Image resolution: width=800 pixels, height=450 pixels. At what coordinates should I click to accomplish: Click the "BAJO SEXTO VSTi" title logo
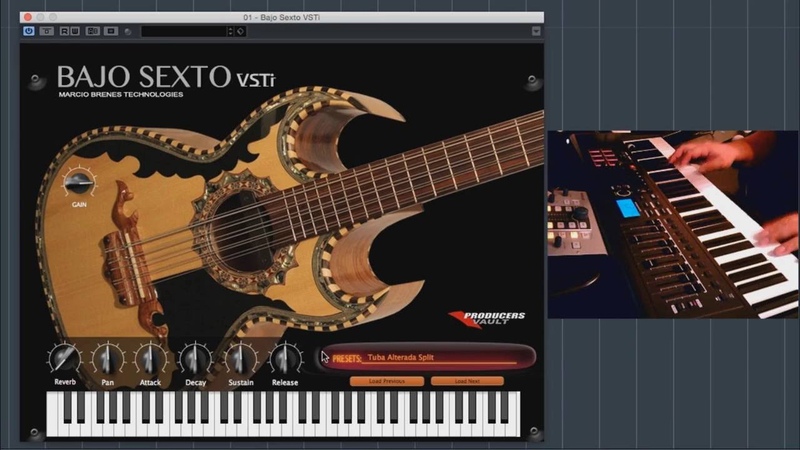tap(166, 77)
